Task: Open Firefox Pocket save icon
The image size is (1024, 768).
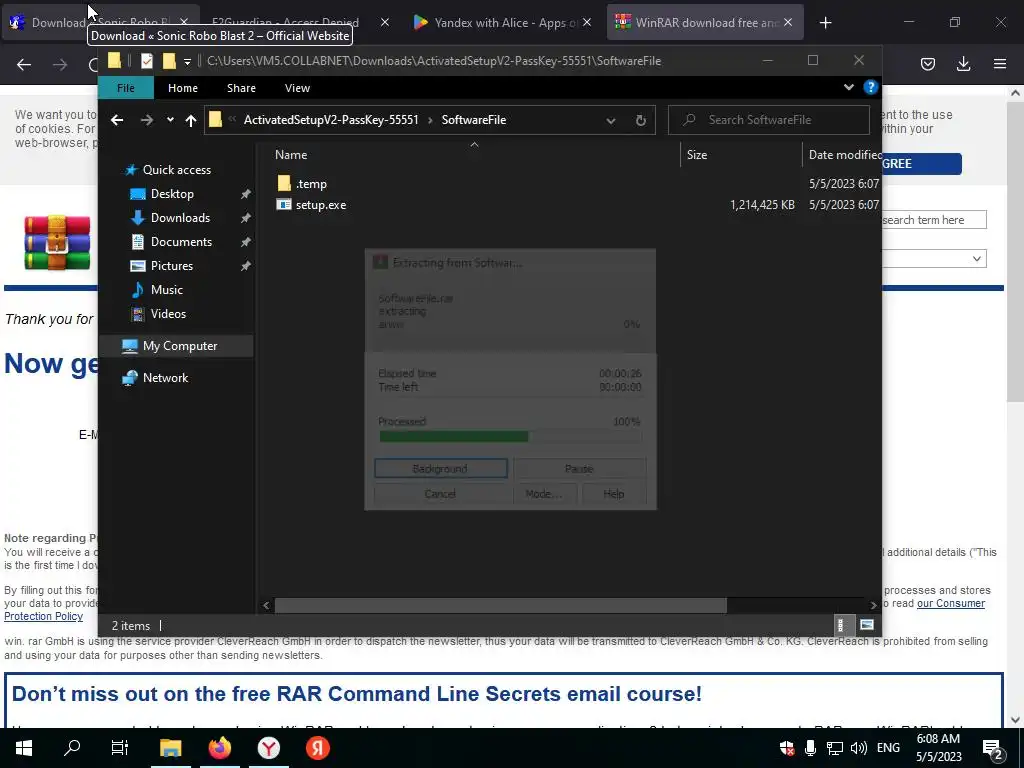Action: [928, 64]
